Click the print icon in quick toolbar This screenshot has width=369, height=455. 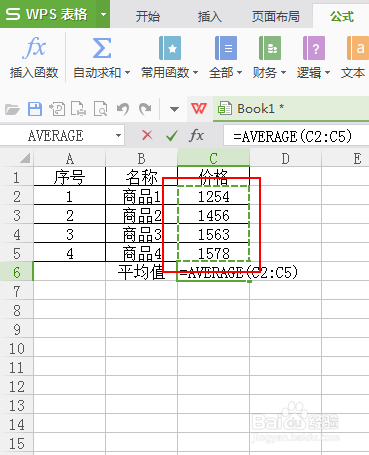[x=78, y=109]
